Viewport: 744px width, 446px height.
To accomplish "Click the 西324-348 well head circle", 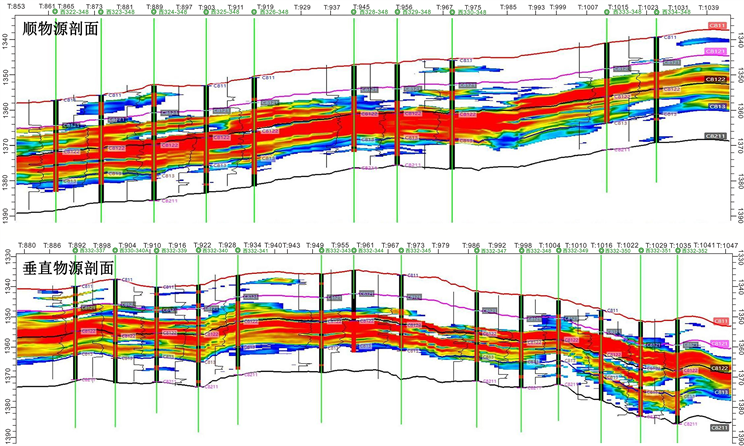I will point(153,12).
